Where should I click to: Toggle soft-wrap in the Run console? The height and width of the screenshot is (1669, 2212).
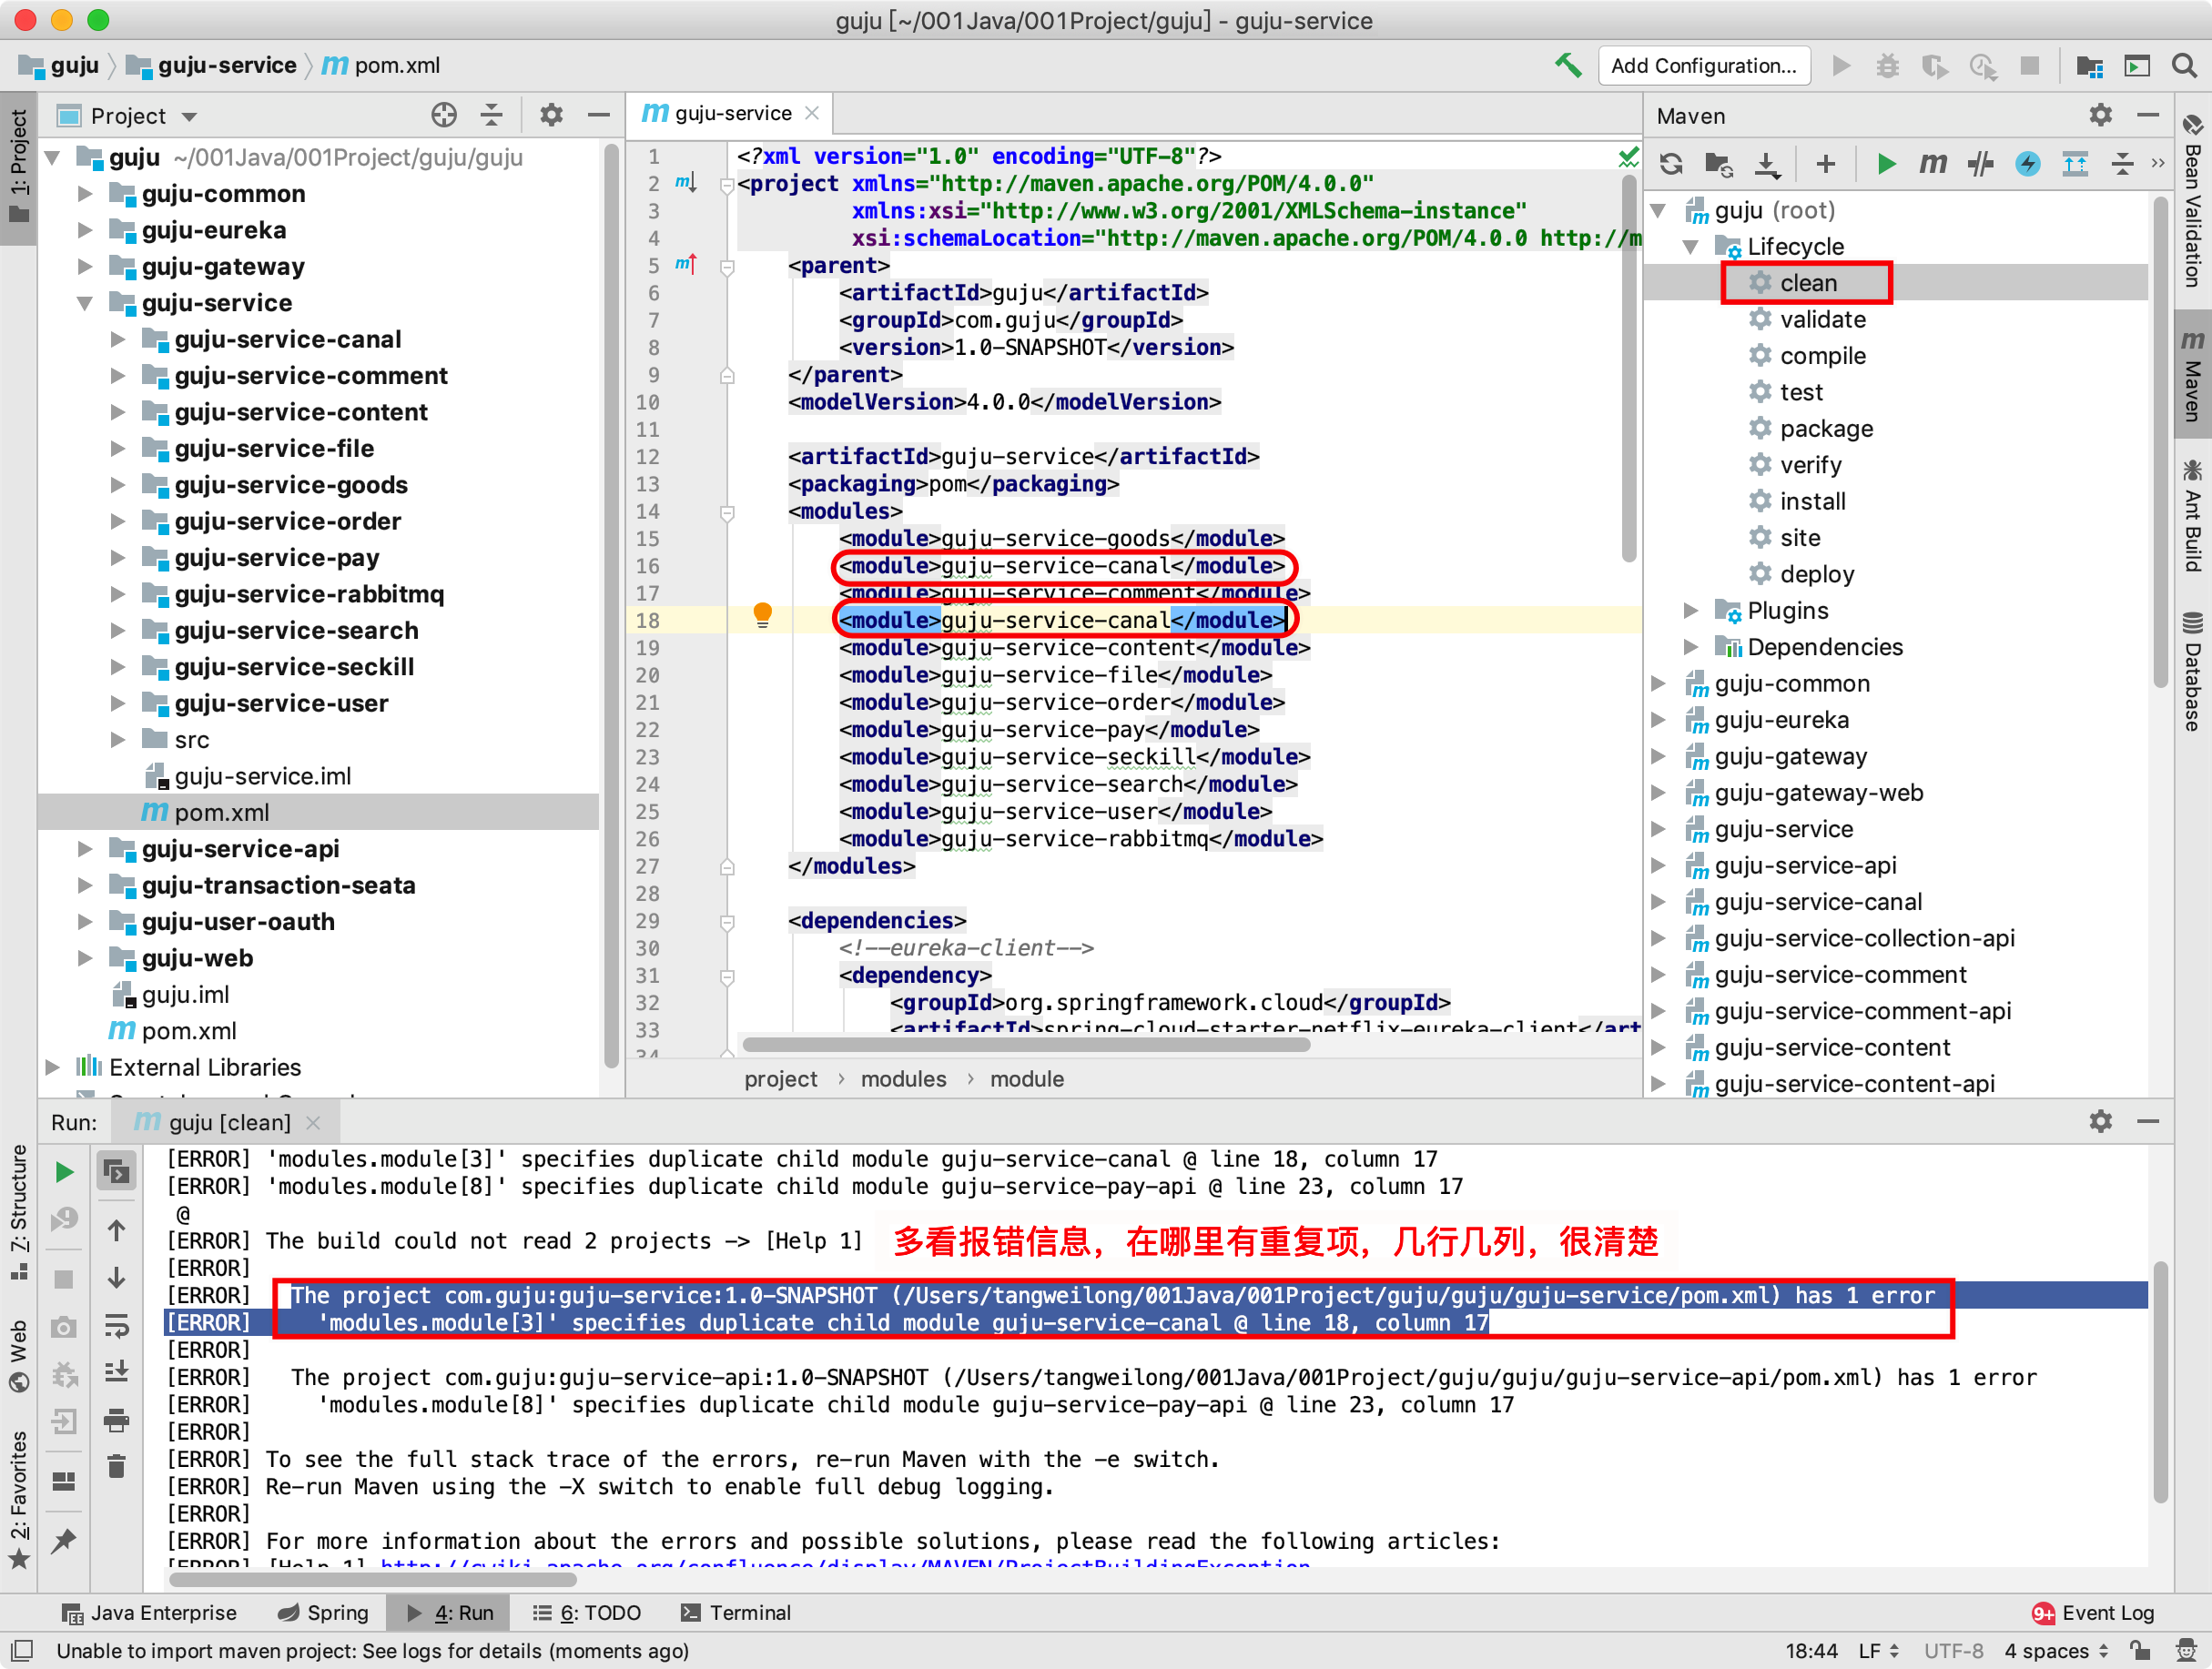point(117,1326)
